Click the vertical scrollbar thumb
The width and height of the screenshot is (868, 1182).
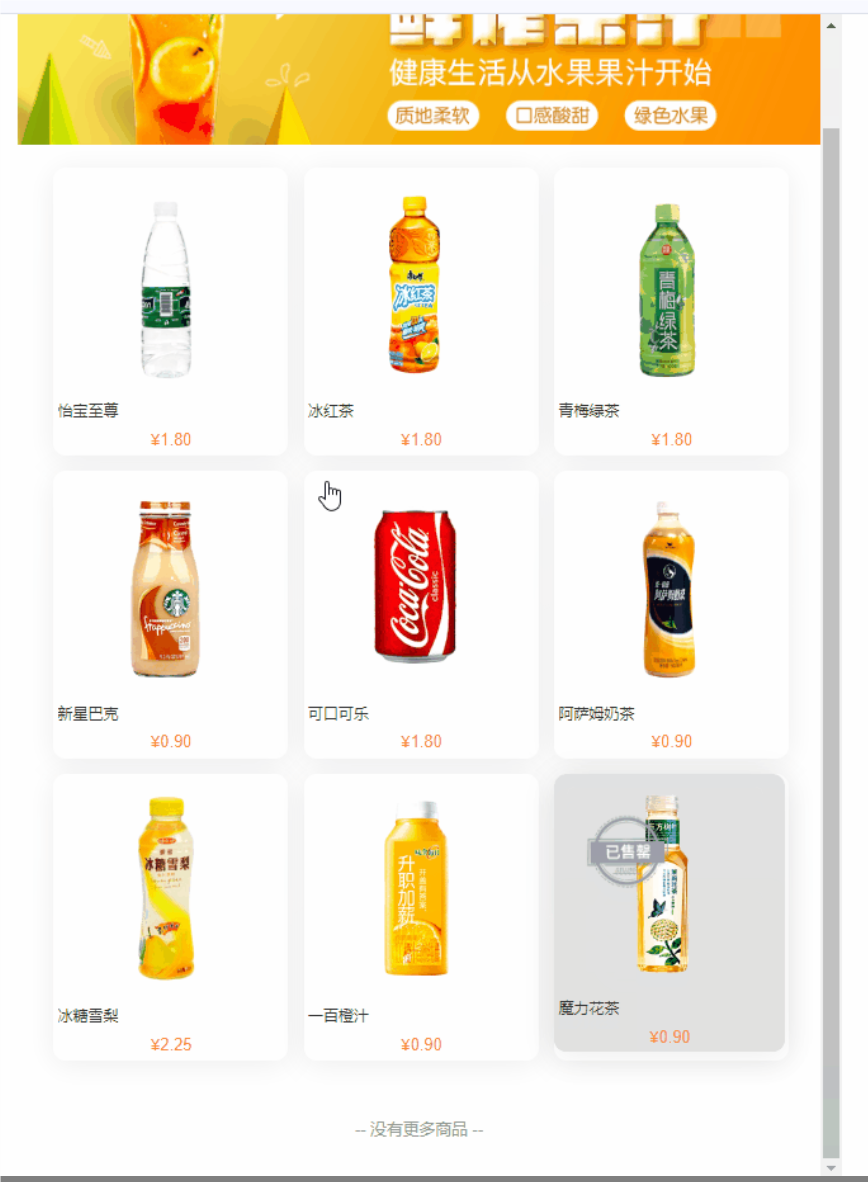831,642
